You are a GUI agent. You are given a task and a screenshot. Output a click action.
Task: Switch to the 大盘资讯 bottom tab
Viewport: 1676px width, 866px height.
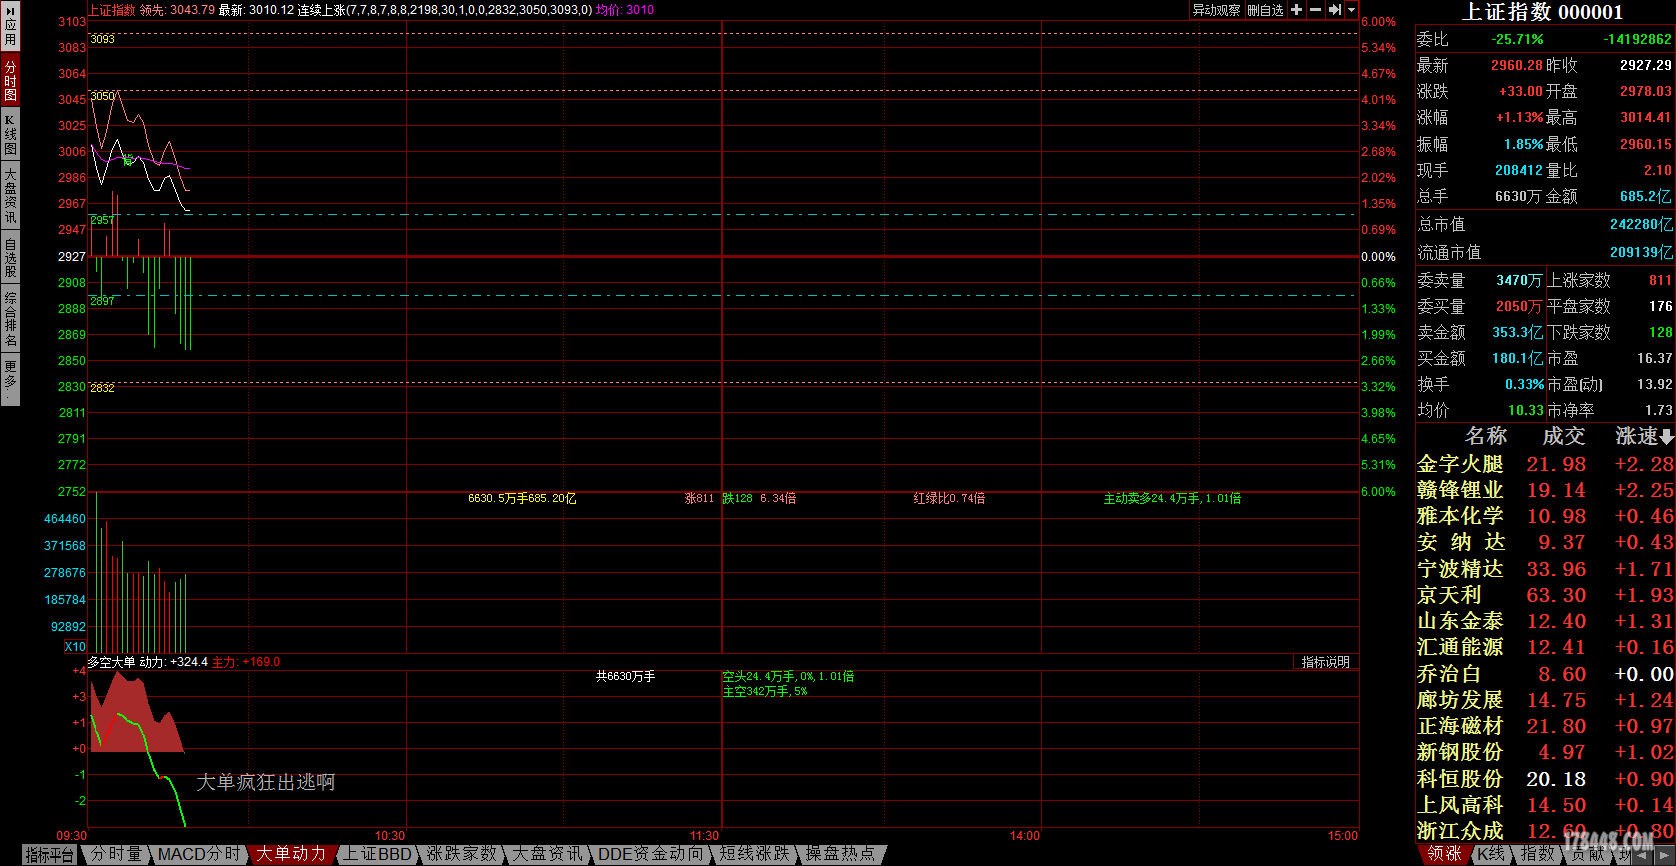(547, 854)
